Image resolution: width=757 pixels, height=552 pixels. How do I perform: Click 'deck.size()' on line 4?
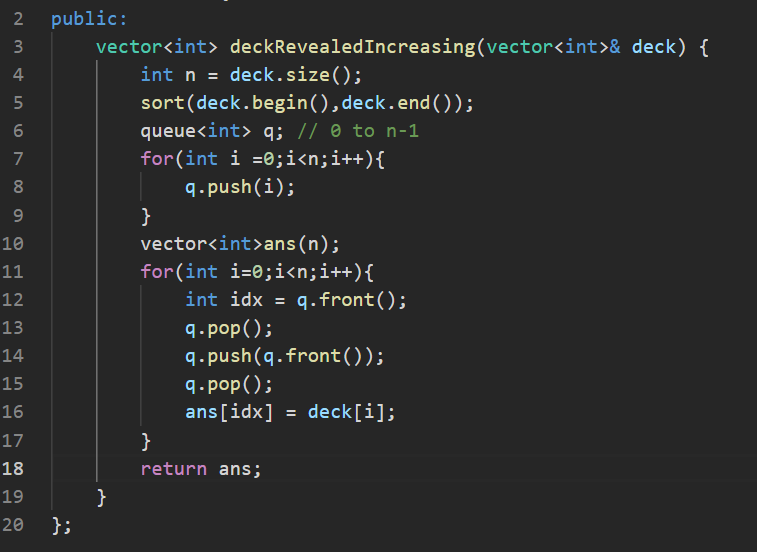pyautogui.click(x=295, y=75)
